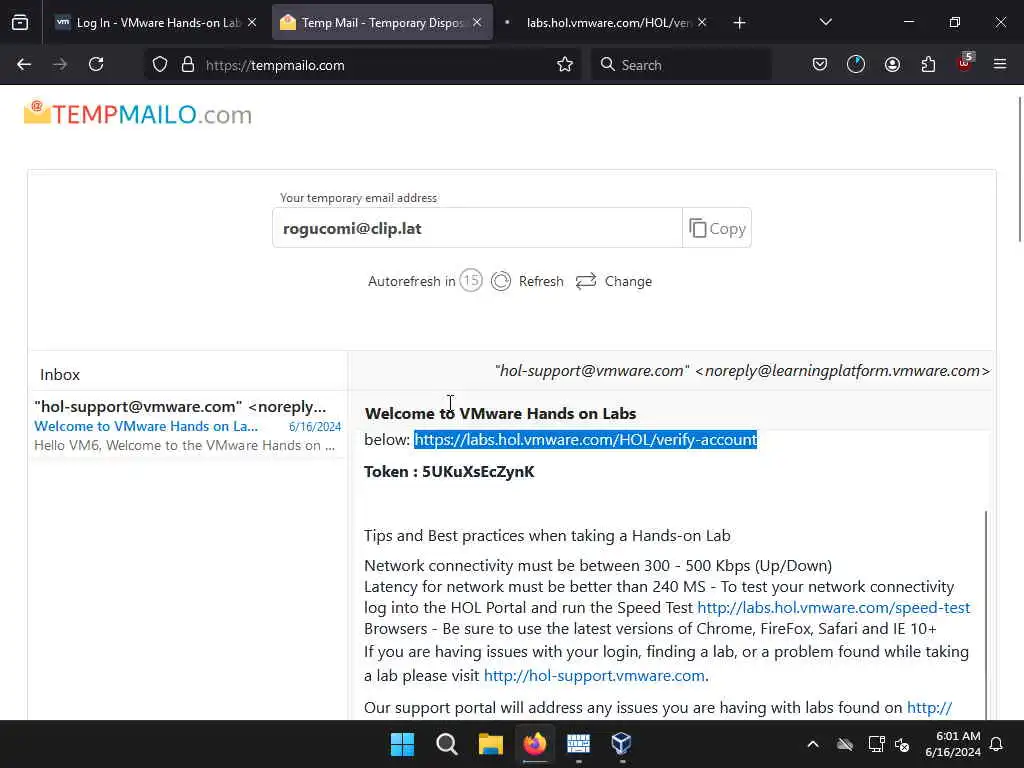1024x768 pixels.
Task: Bookmark this page with star icon
Action: tap(565, 65)
